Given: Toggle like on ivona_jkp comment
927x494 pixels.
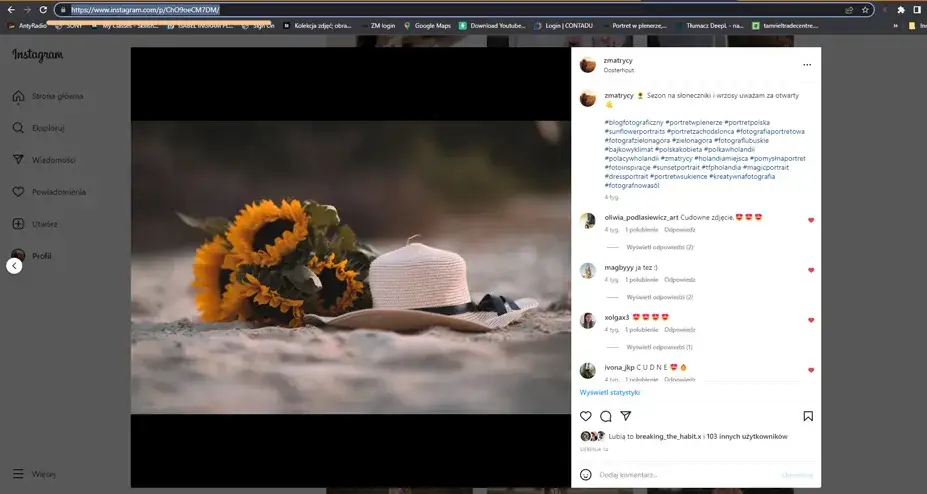Looking at the screenshot, I should [x=811, y=370].
